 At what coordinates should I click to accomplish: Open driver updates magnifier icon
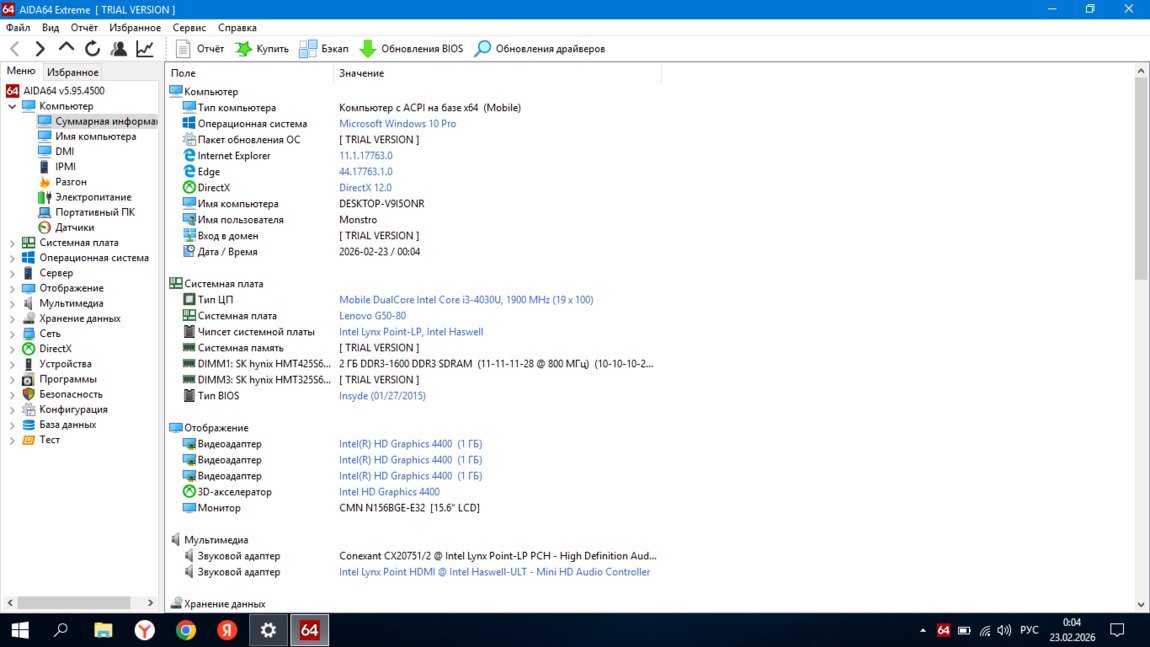[483, 48]
